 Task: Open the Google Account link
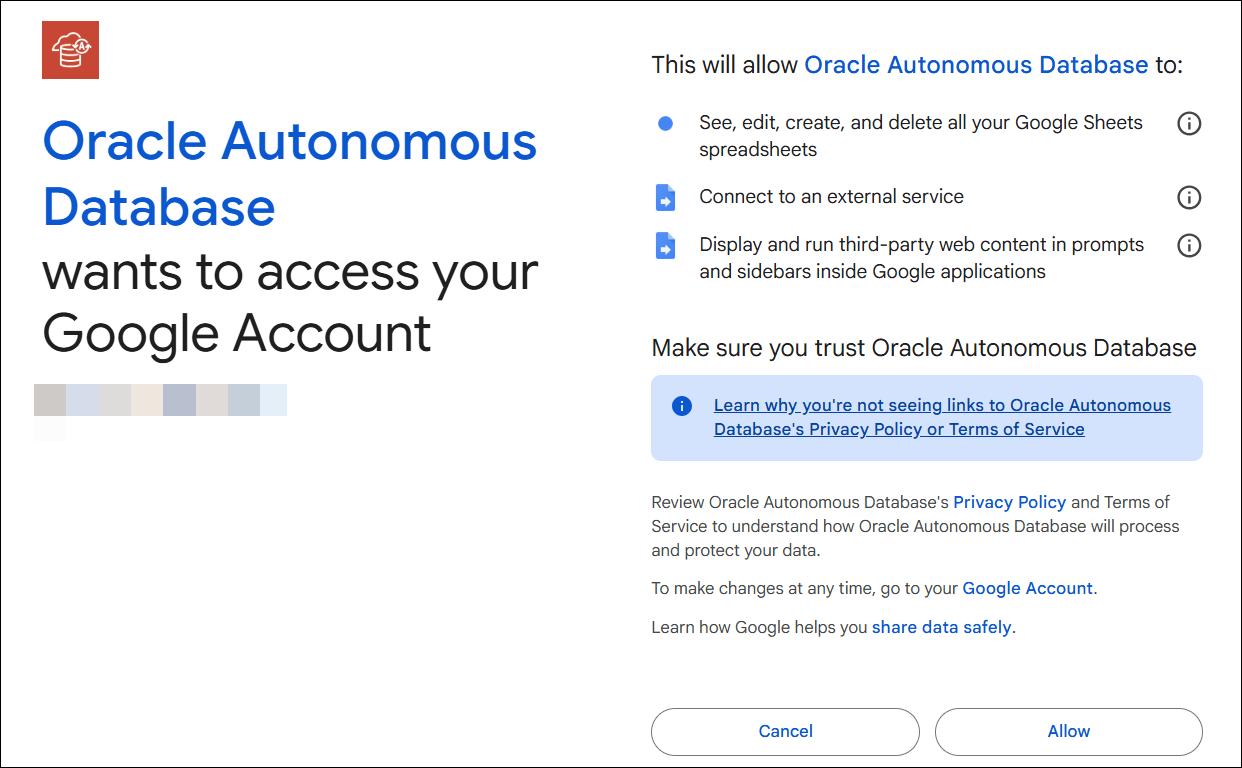1027,588
